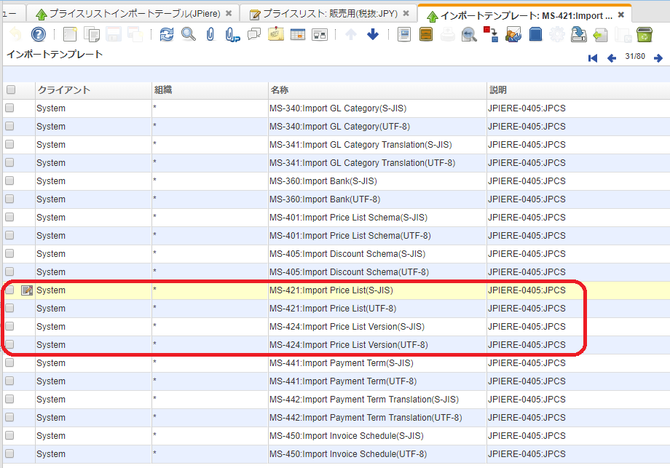The height and width of the screenshot is (468, 670).
Task: Select the MS-405:Import Discount Schema(S-JIS) row
Action: 336,254
